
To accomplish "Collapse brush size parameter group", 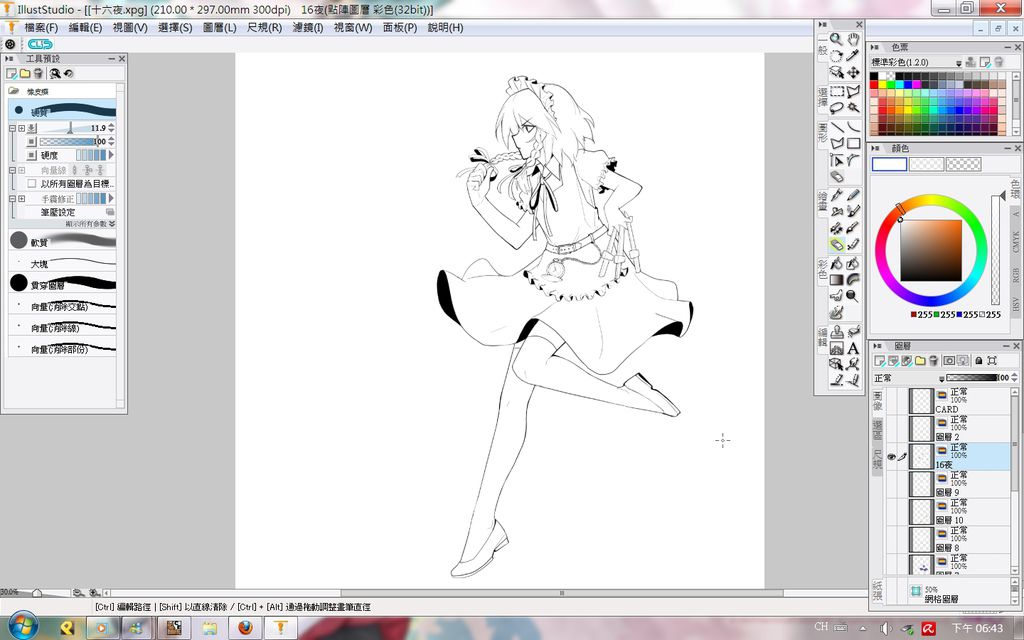I will coord(12,128).
